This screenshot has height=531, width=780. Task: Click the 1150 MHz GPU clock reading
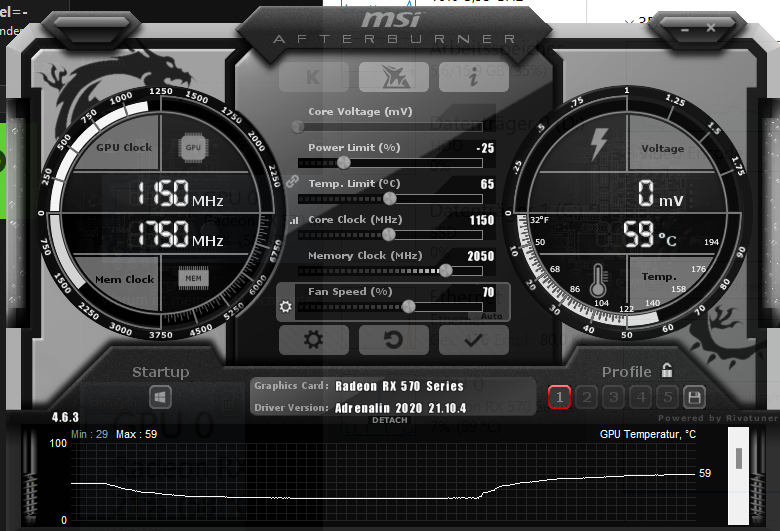[180, 193]
